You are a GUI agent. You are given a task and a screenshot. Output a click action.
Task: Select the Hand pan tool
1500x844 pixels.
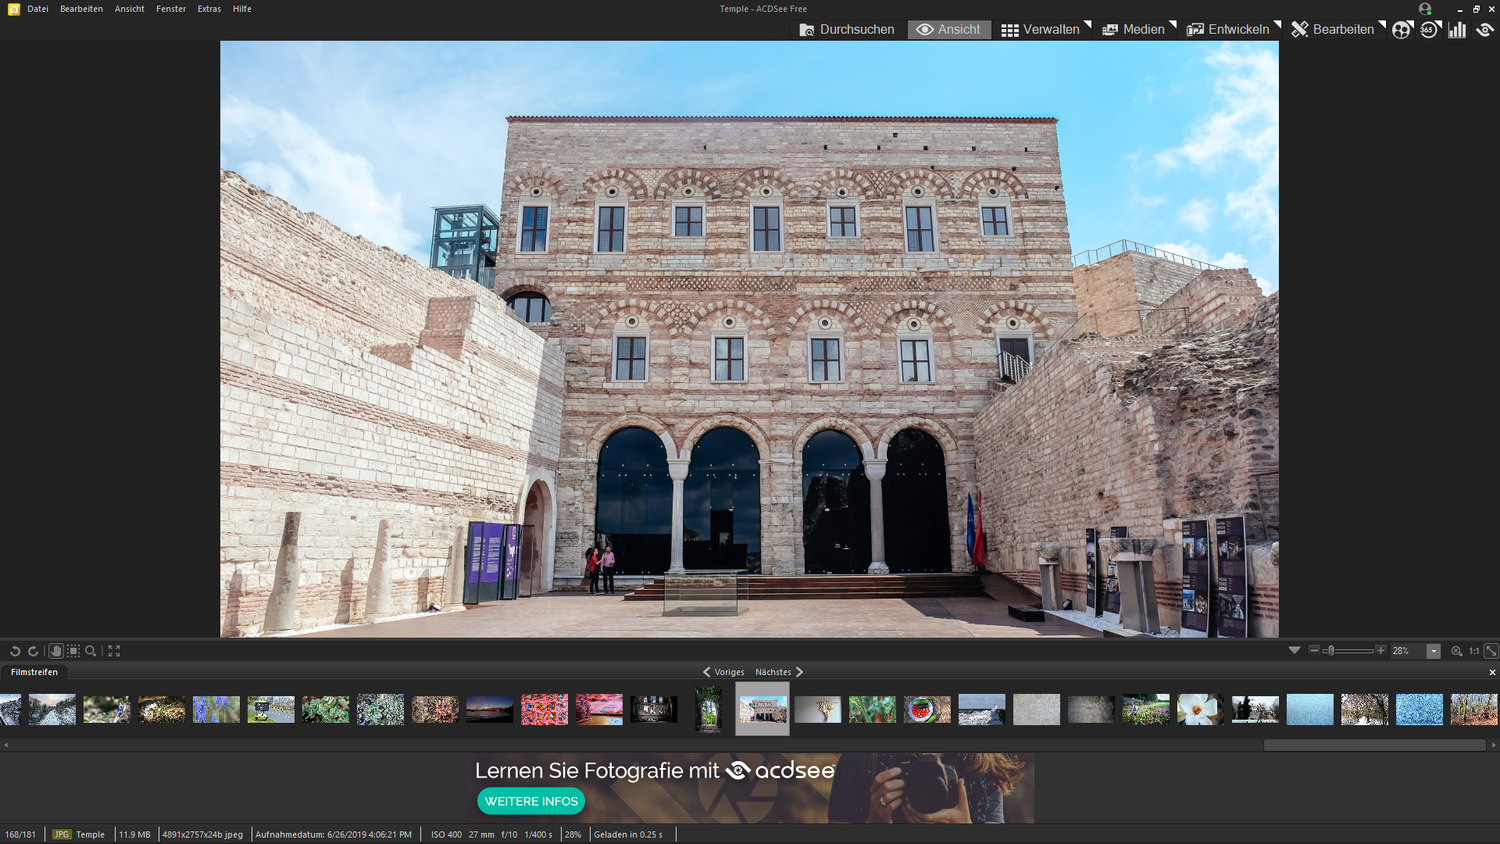pos(56,650)
